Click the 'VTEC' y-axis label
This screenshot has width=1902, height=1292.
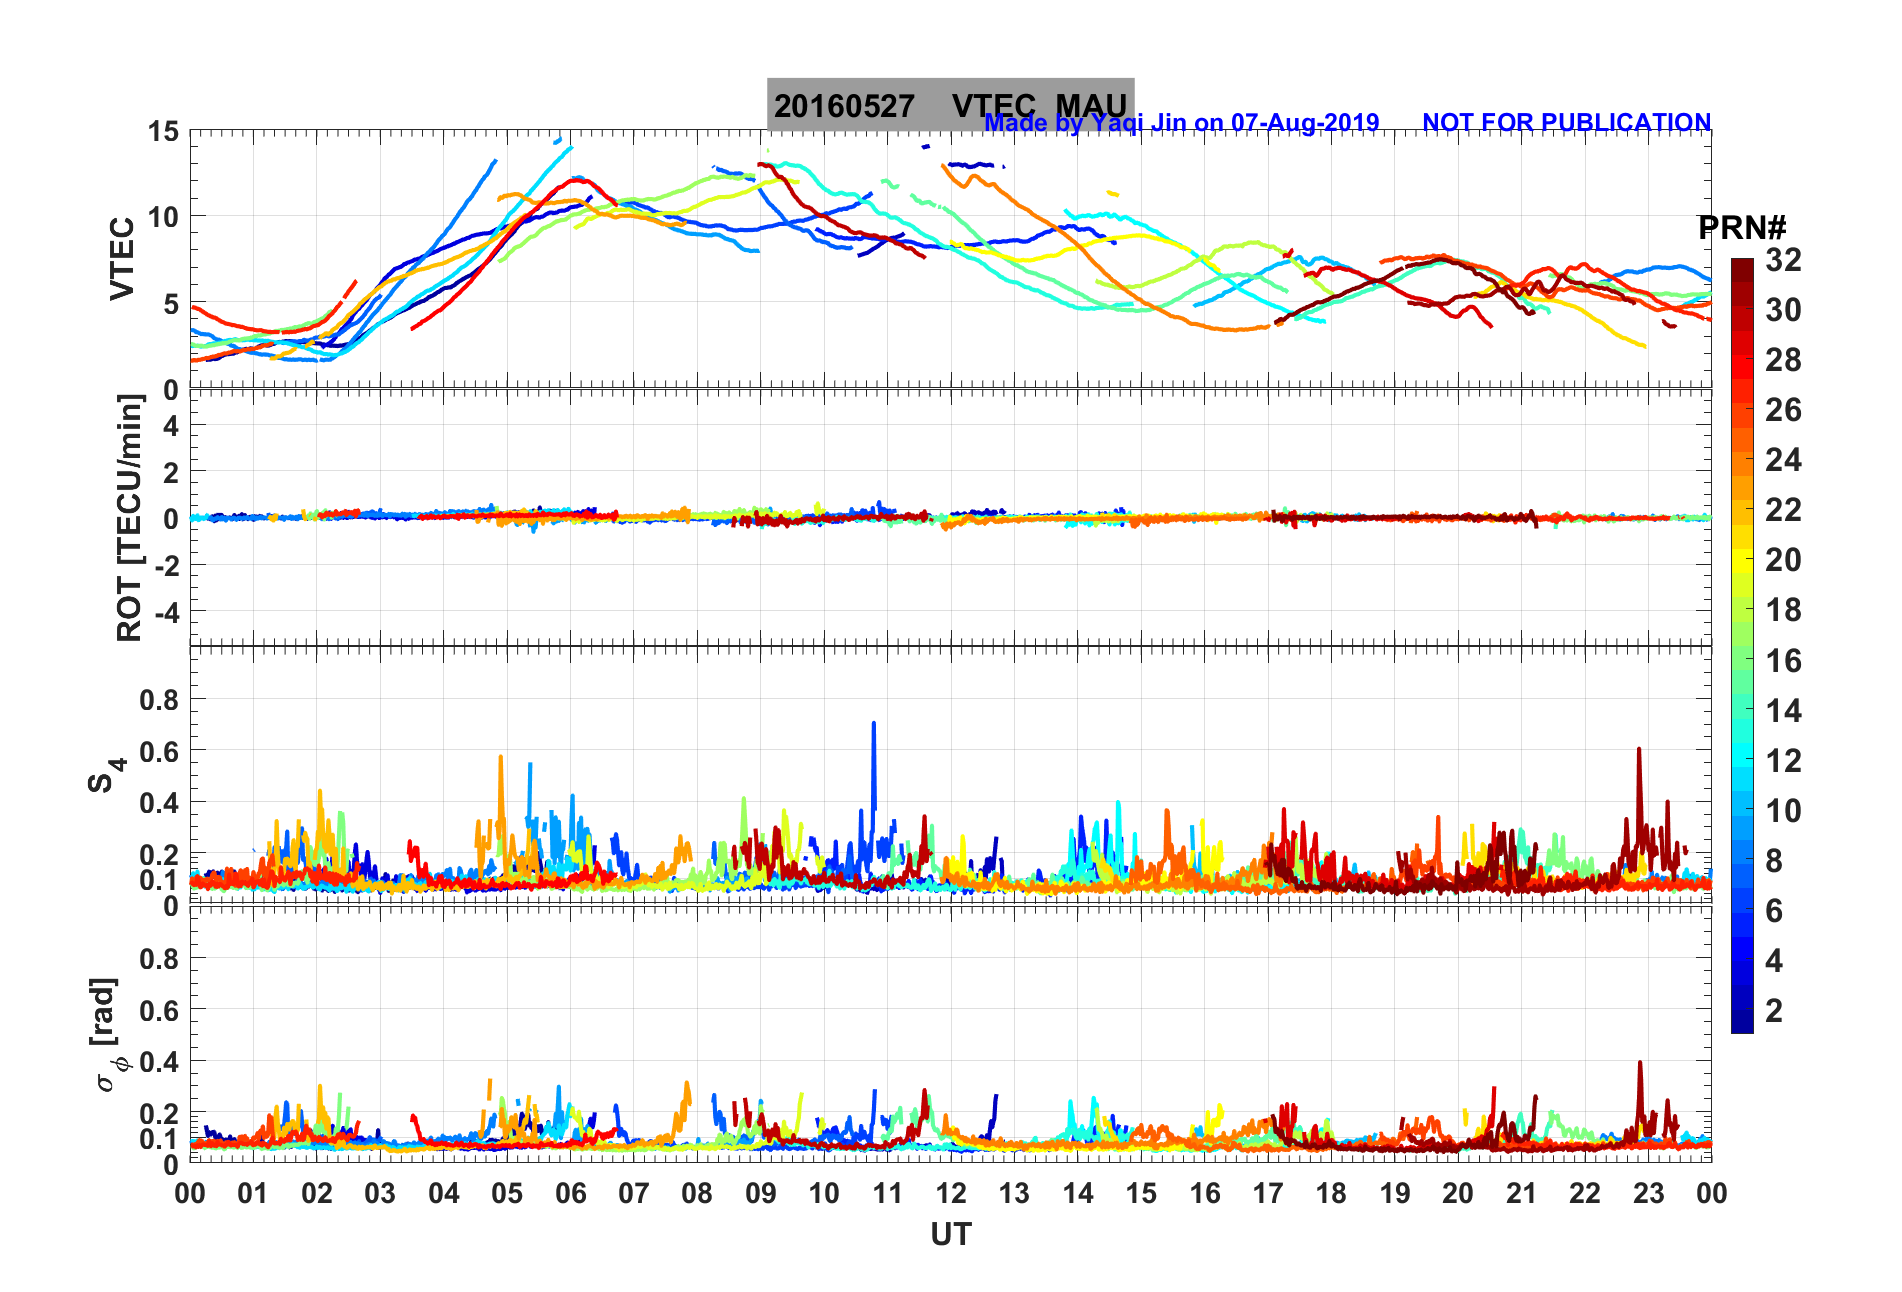pyautogui.click(x=122, y=258)
